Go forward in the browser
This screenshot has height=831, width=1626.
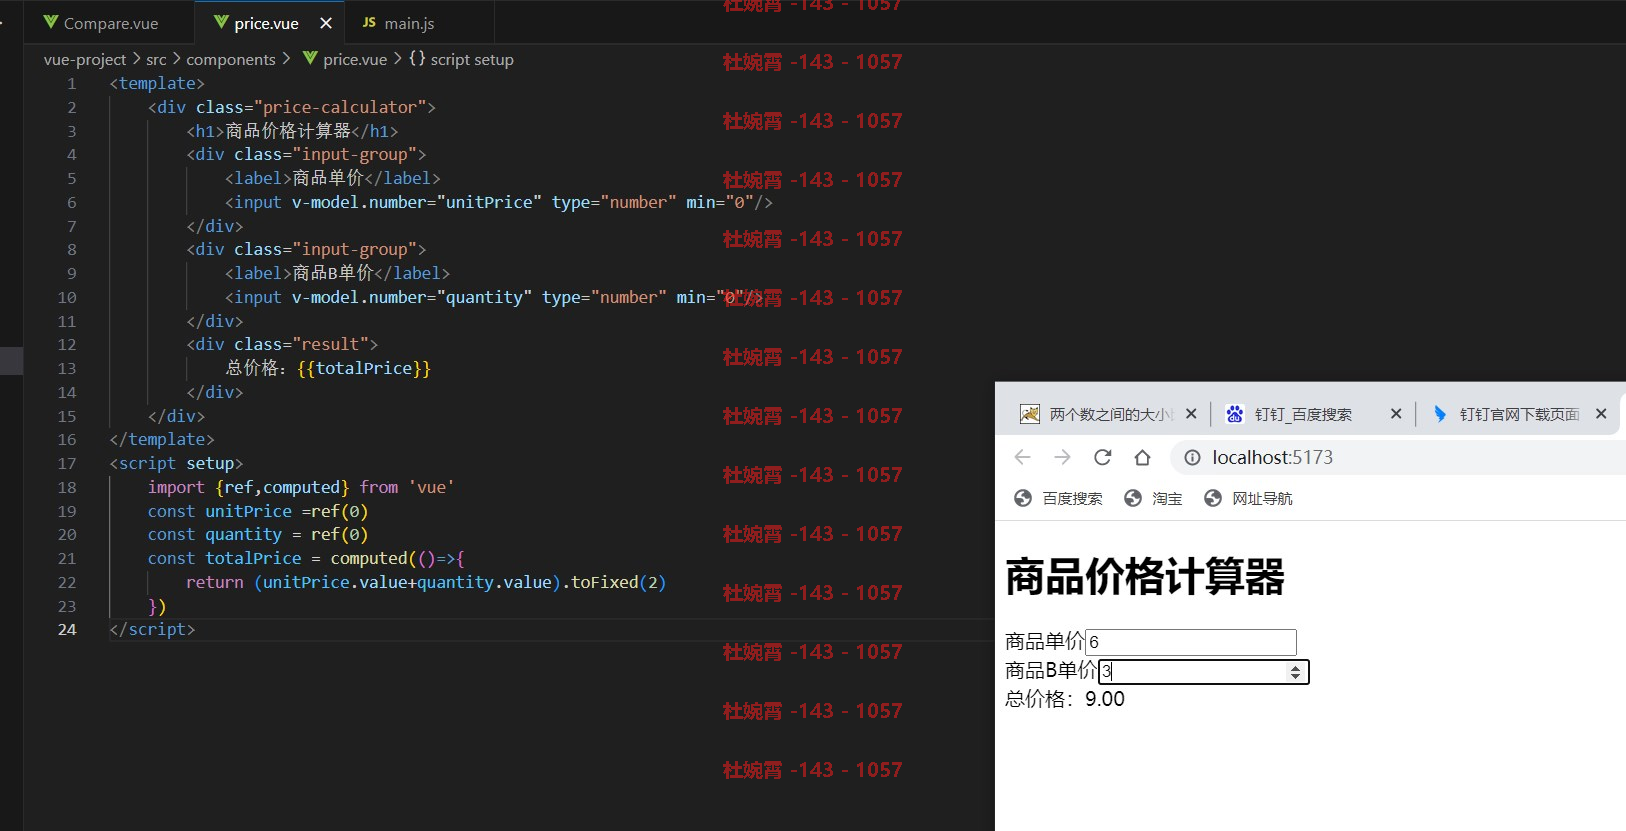[x=1062, y=457]
